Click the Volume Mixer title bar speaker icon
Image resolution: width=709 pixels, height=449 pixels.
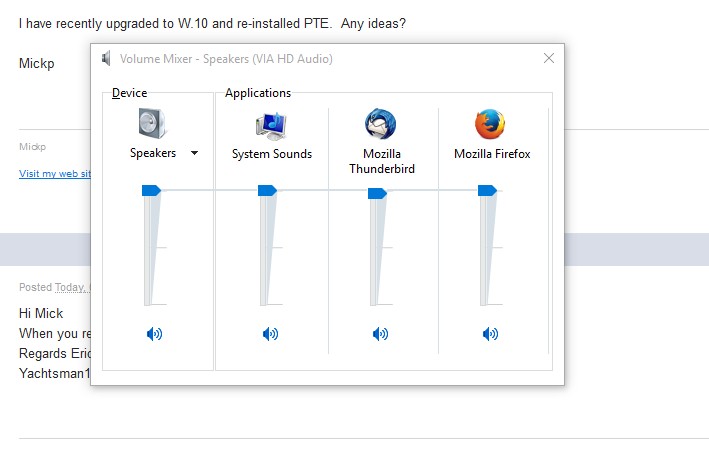(107, 58)
